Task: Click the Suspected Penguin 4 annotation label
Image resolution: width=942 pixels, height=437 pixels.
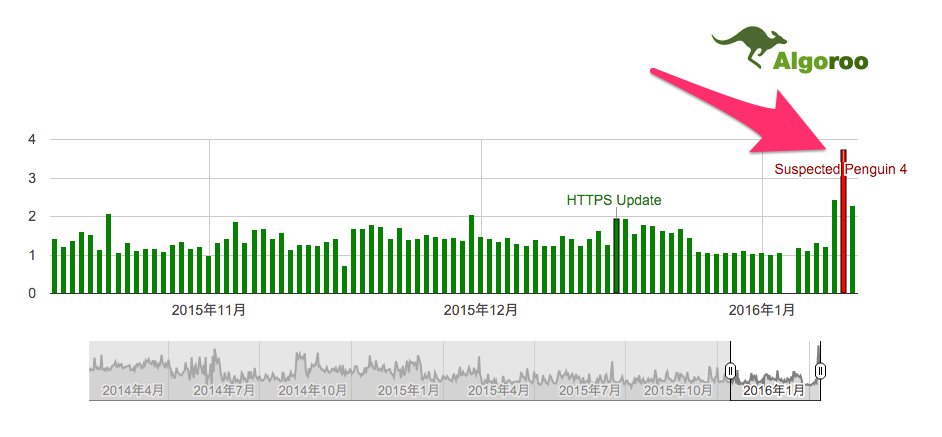Action: pyautogui.click(x=840, y=170)
